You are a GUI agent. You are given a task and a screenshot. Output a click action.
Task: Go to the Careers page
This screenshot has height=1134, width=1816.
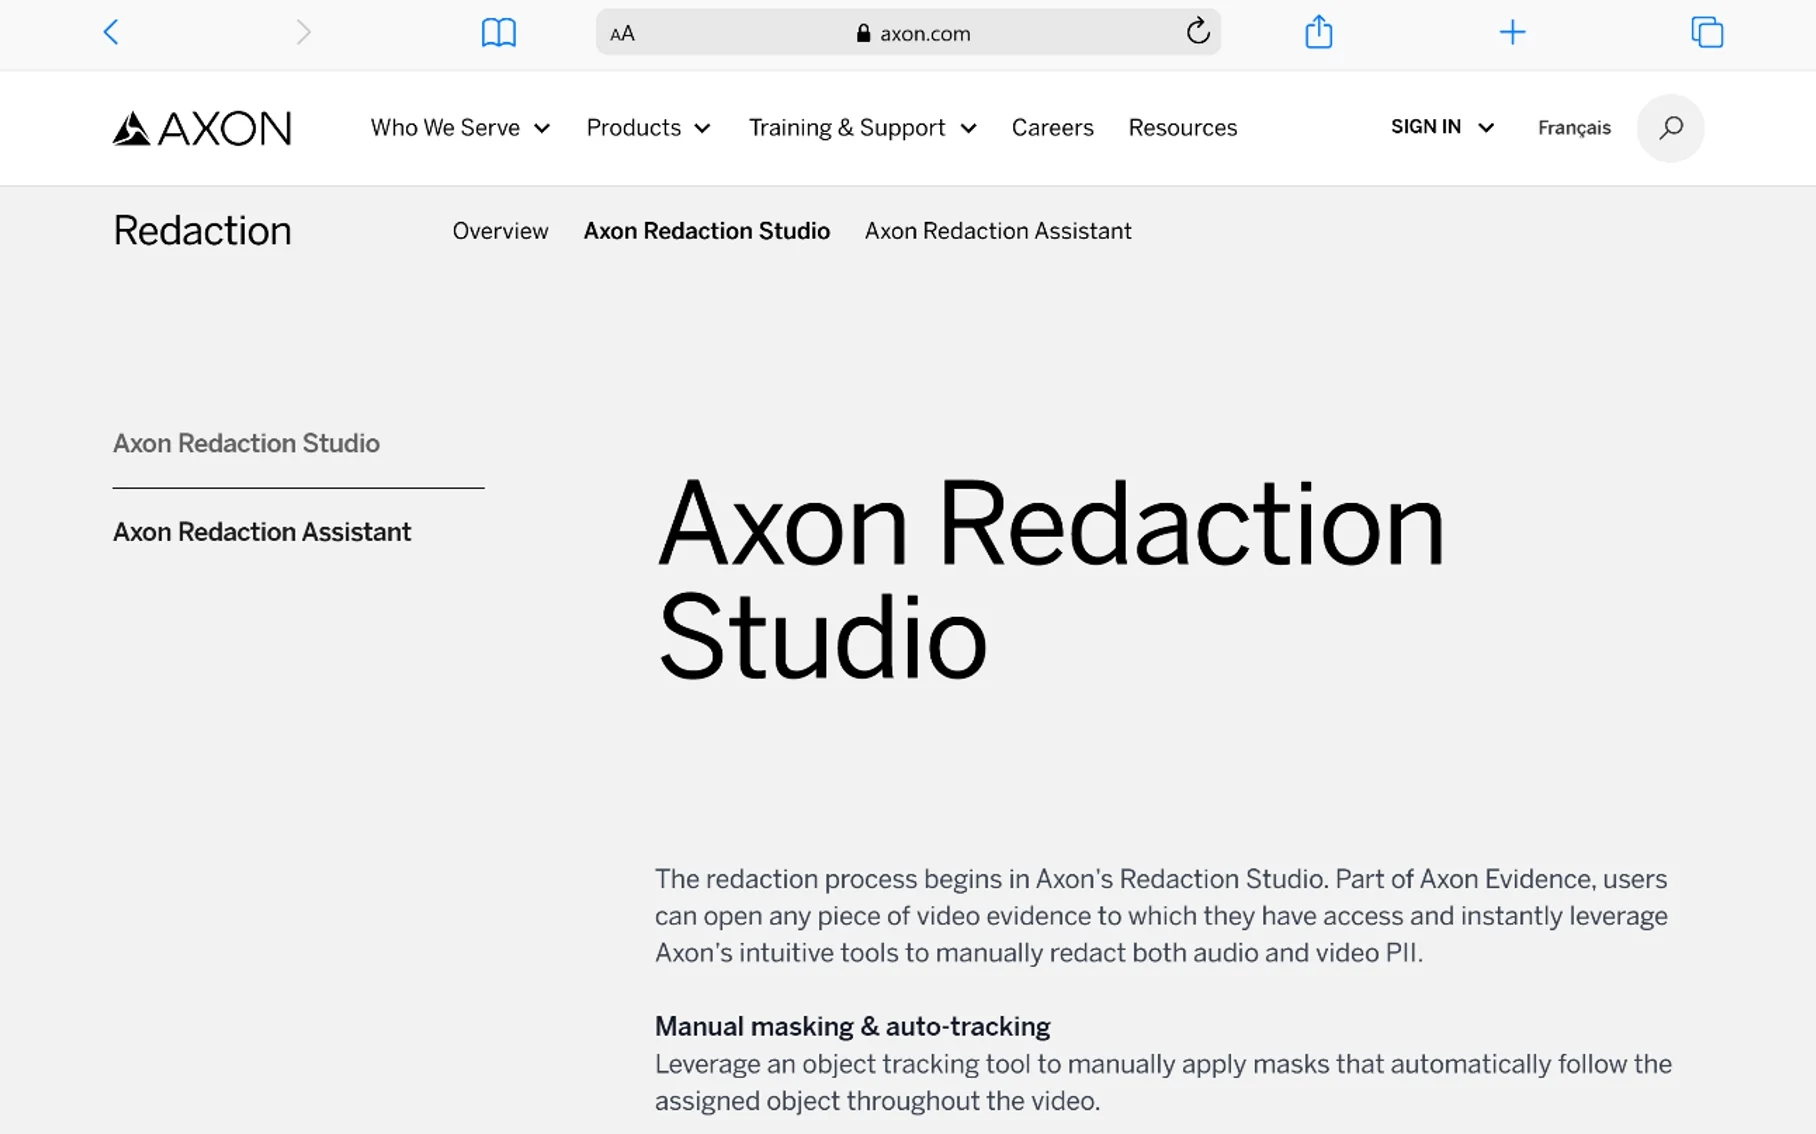pos(1052,128)
